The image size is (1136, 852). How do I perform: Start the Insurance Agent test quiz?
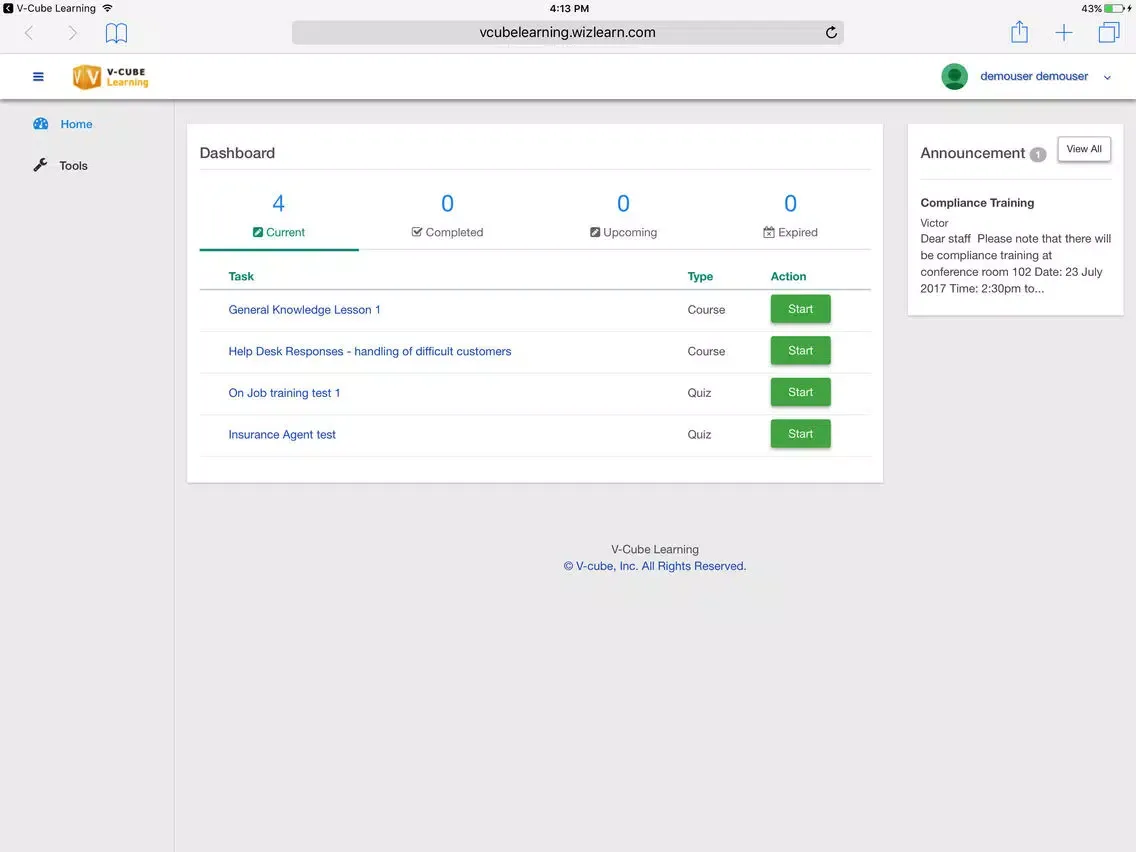coord(800,434)
